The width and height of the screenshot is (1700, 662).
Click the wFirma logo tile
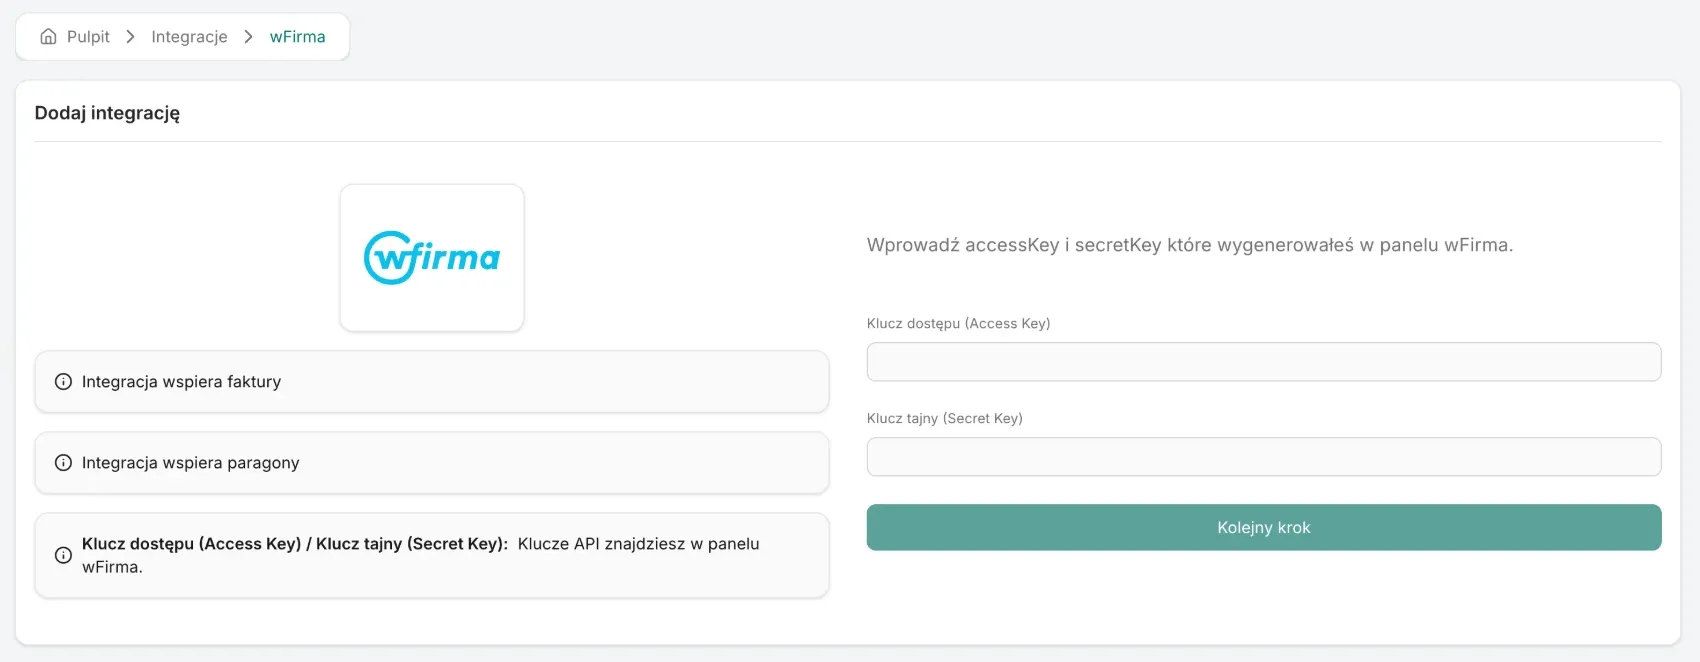(432, 258)
